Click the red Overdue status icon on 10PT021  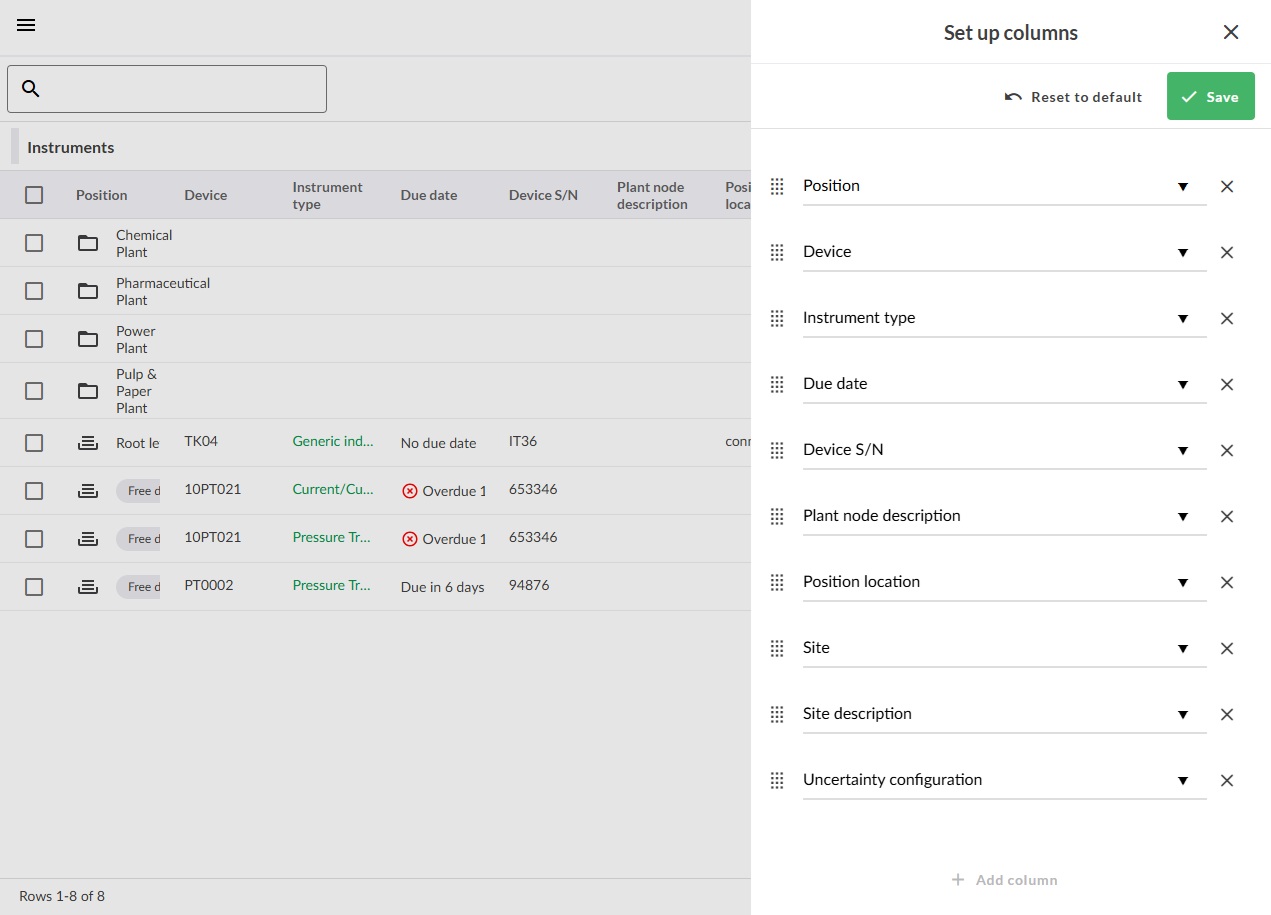(x=409, y=490)
